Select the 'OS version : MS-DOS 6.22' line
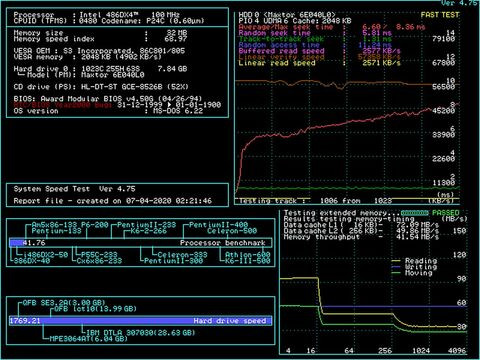The height and width of the screenshot is (360, 480). pos(108,111)
